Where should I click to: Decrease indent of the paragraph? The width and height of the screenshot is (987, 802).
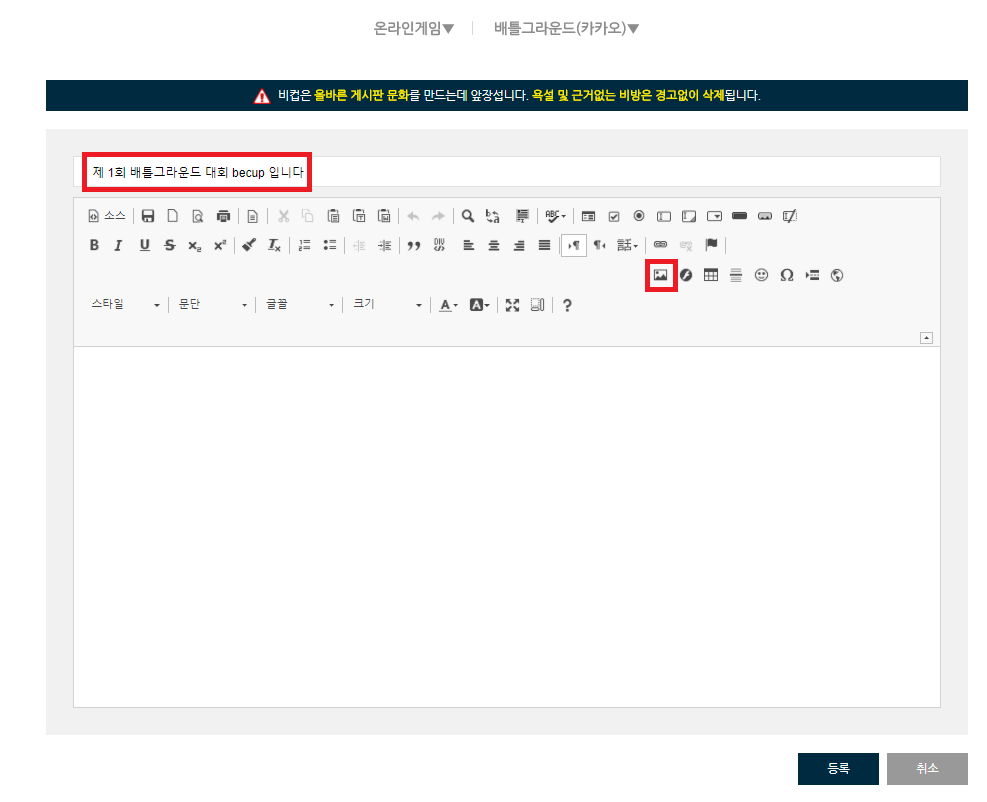point(359,245)
